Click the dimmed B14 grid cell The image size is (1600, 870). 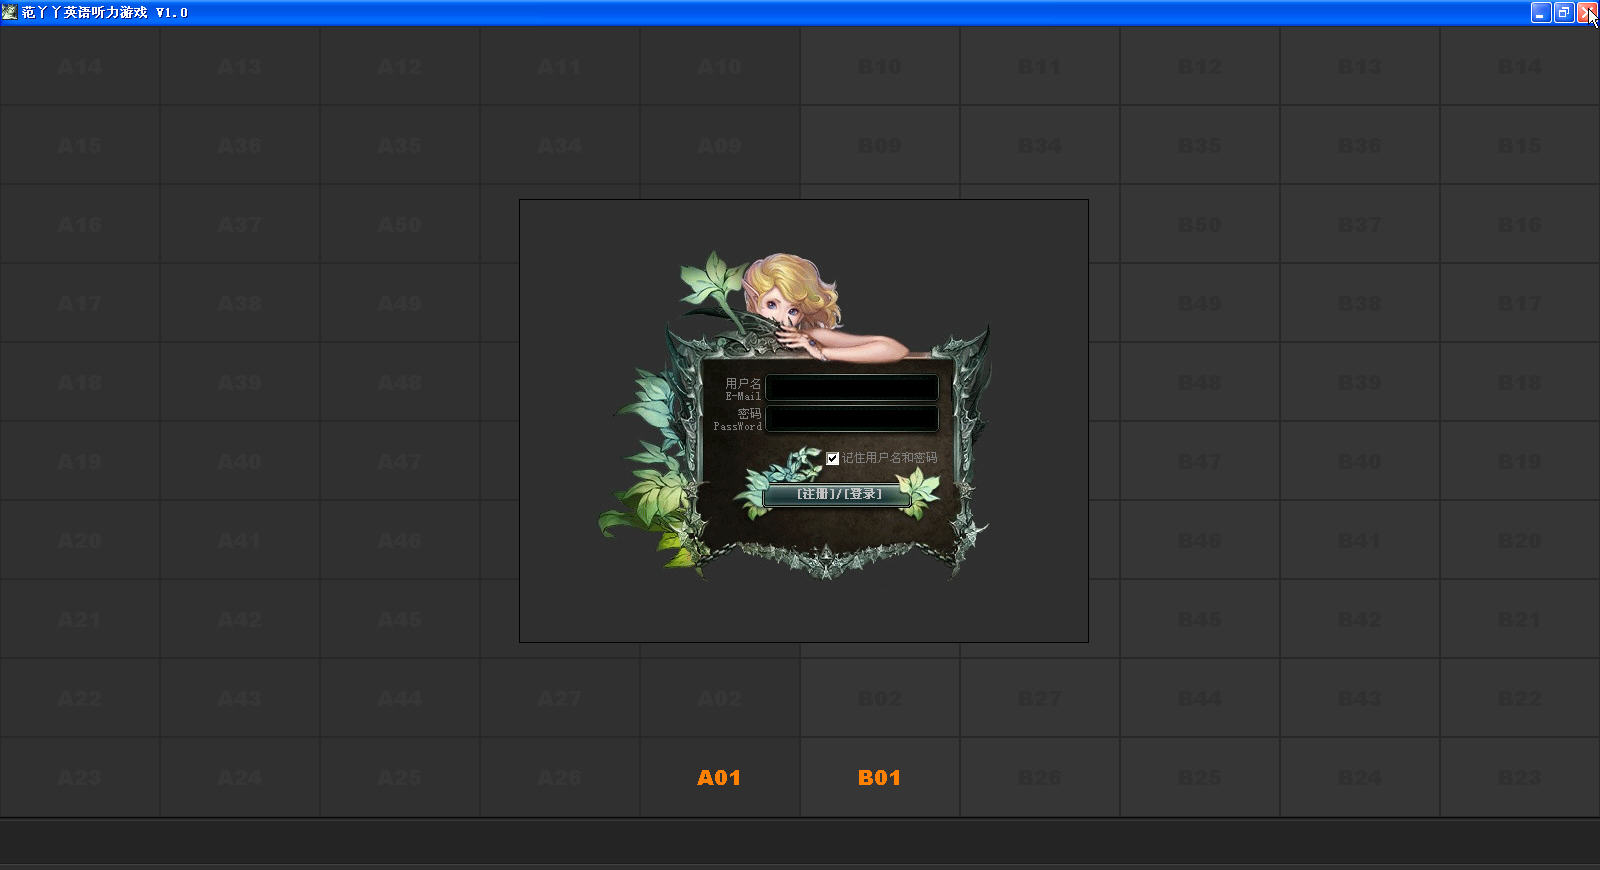click(1520, 66)
